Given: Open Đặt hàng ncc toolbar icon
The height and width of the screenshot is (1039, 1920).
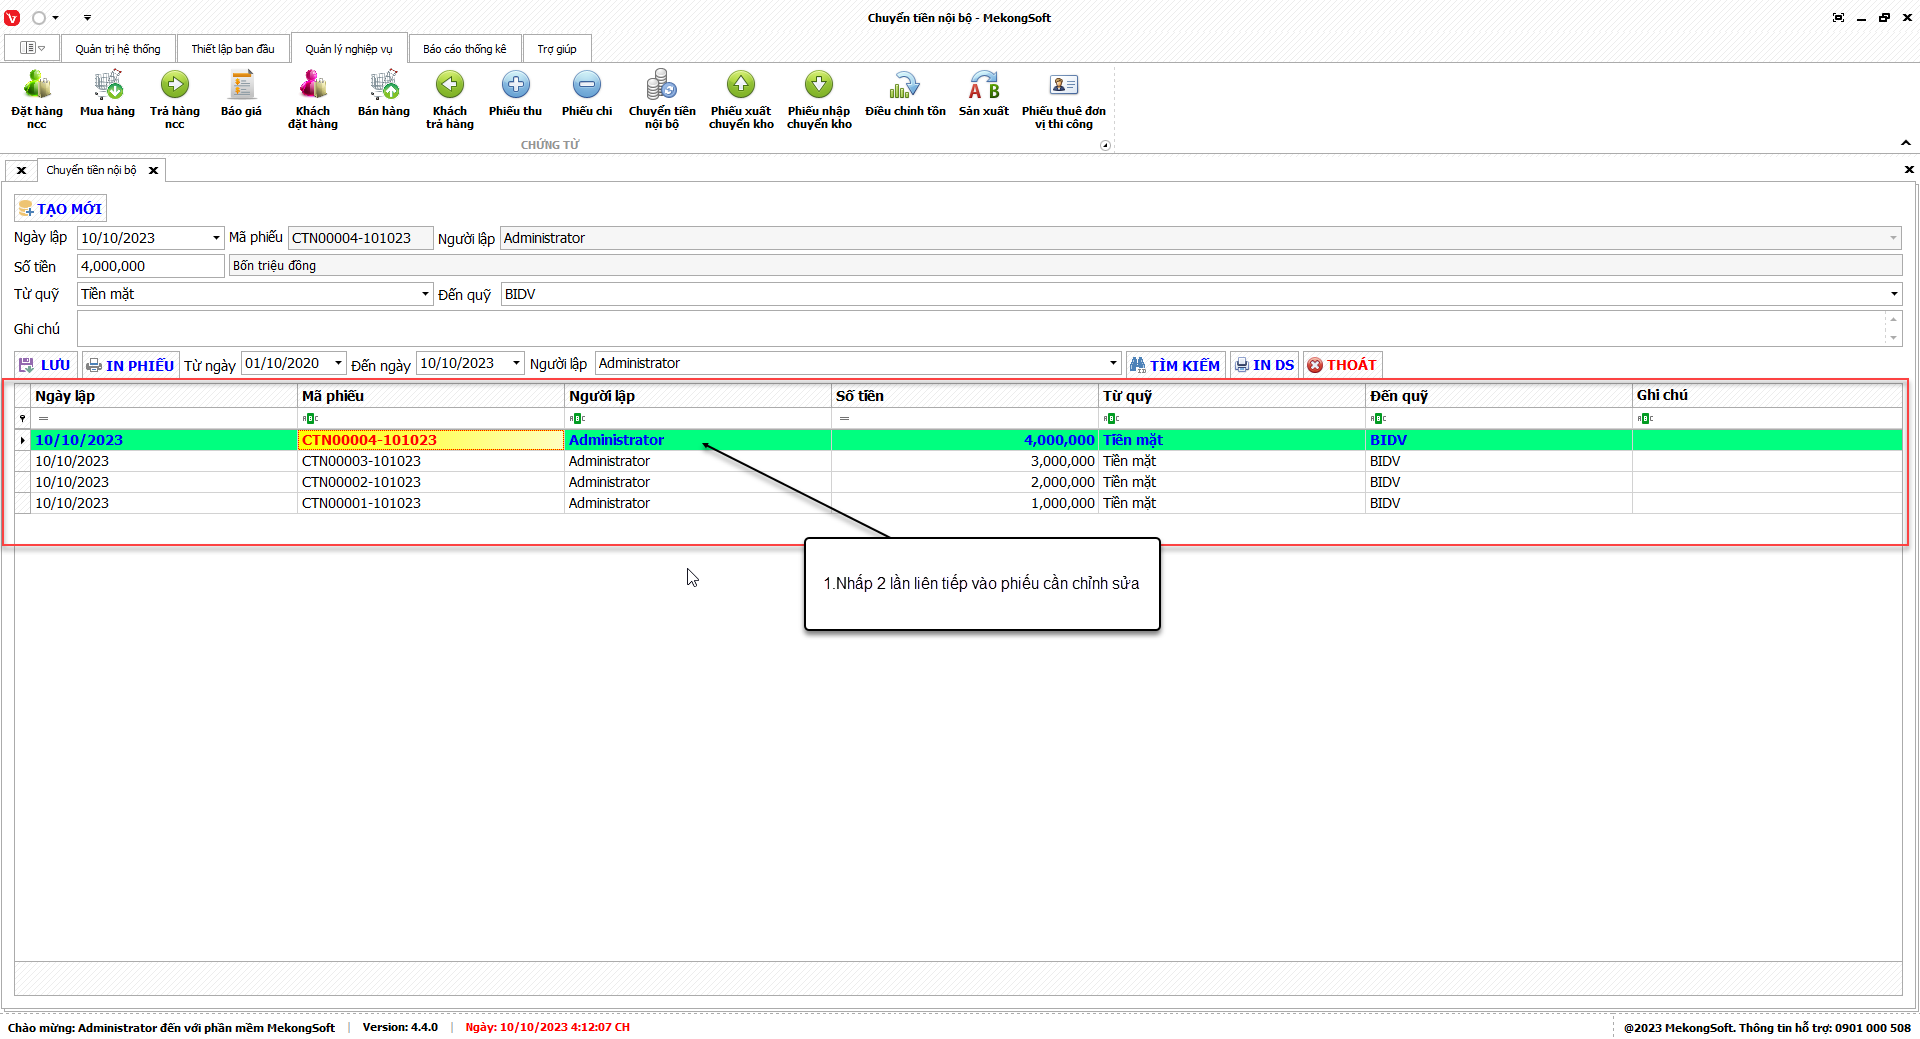Looking at the screenshot, I should pyautogui.click(x=37, y=99).
